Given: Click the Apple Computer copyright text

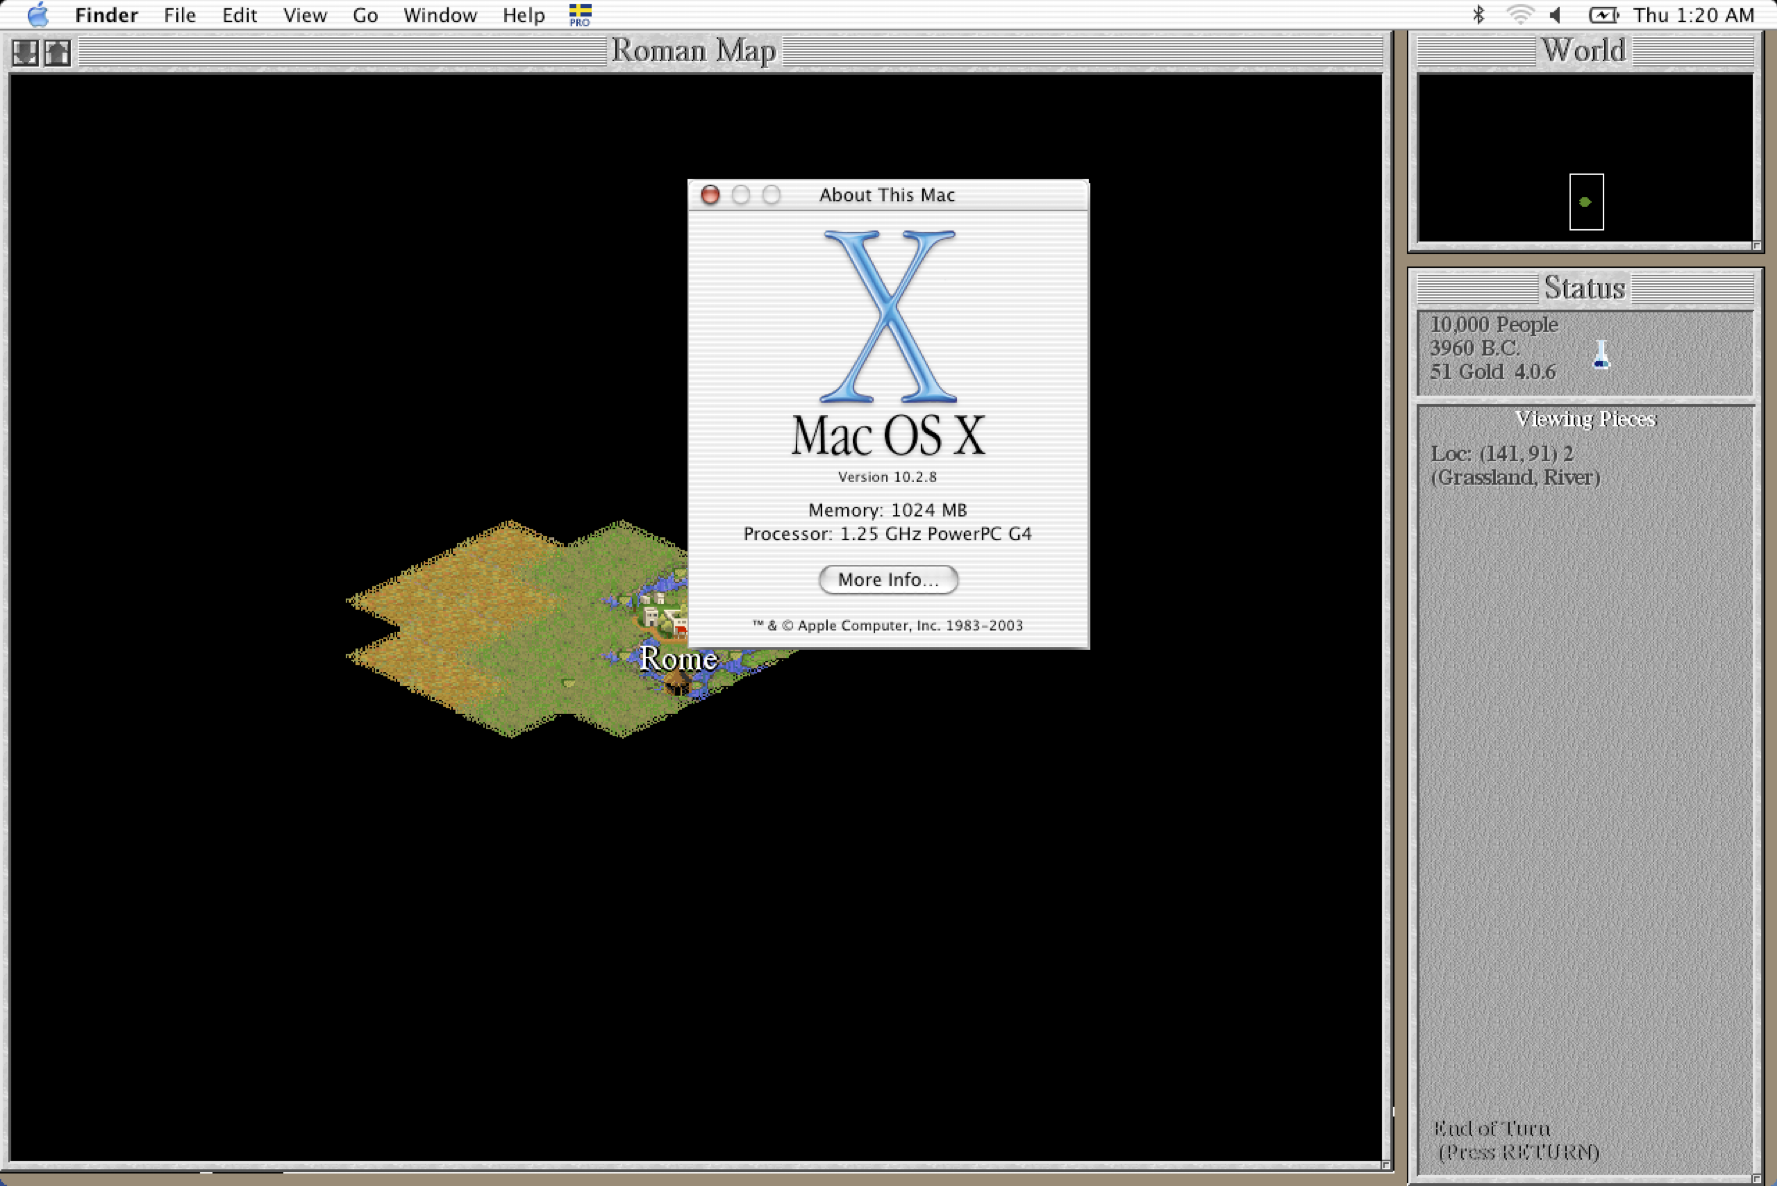Looking at the screenshot, I should click(887, 626).
